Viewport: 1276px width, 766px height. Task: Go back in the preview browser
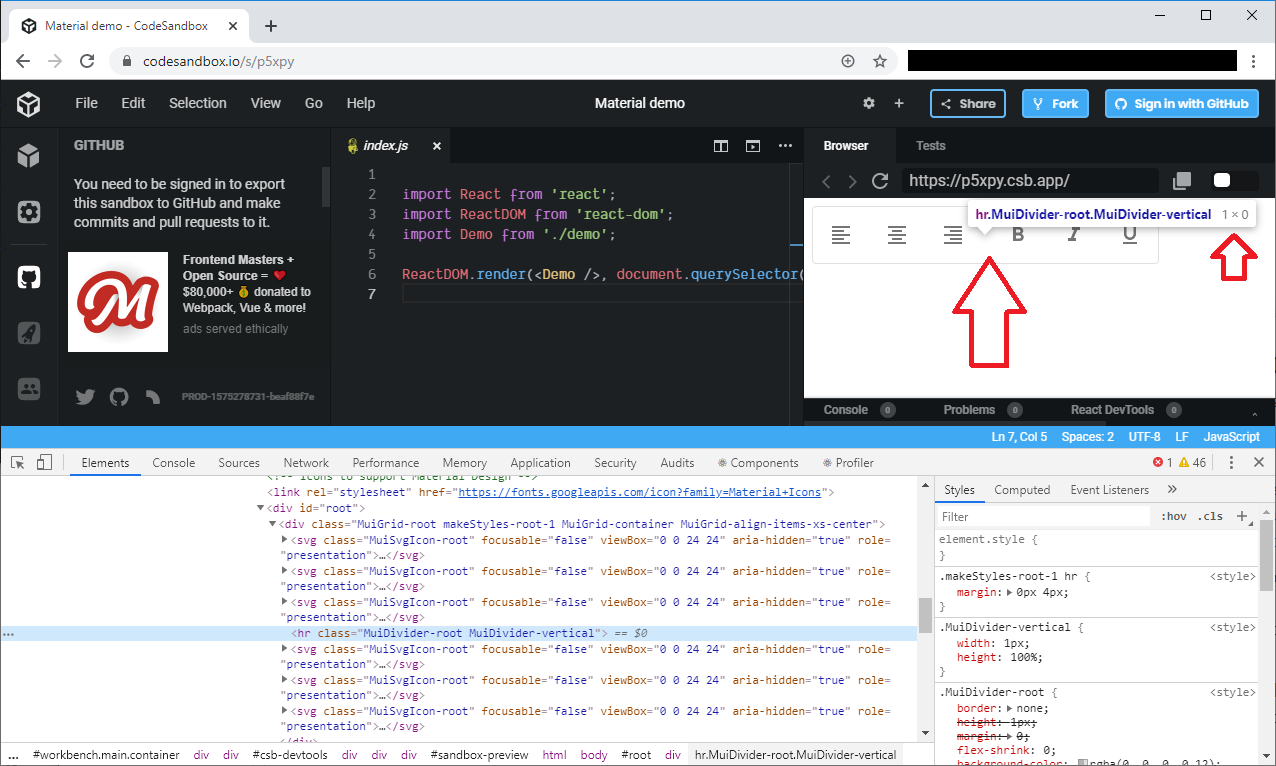(826, 181)
